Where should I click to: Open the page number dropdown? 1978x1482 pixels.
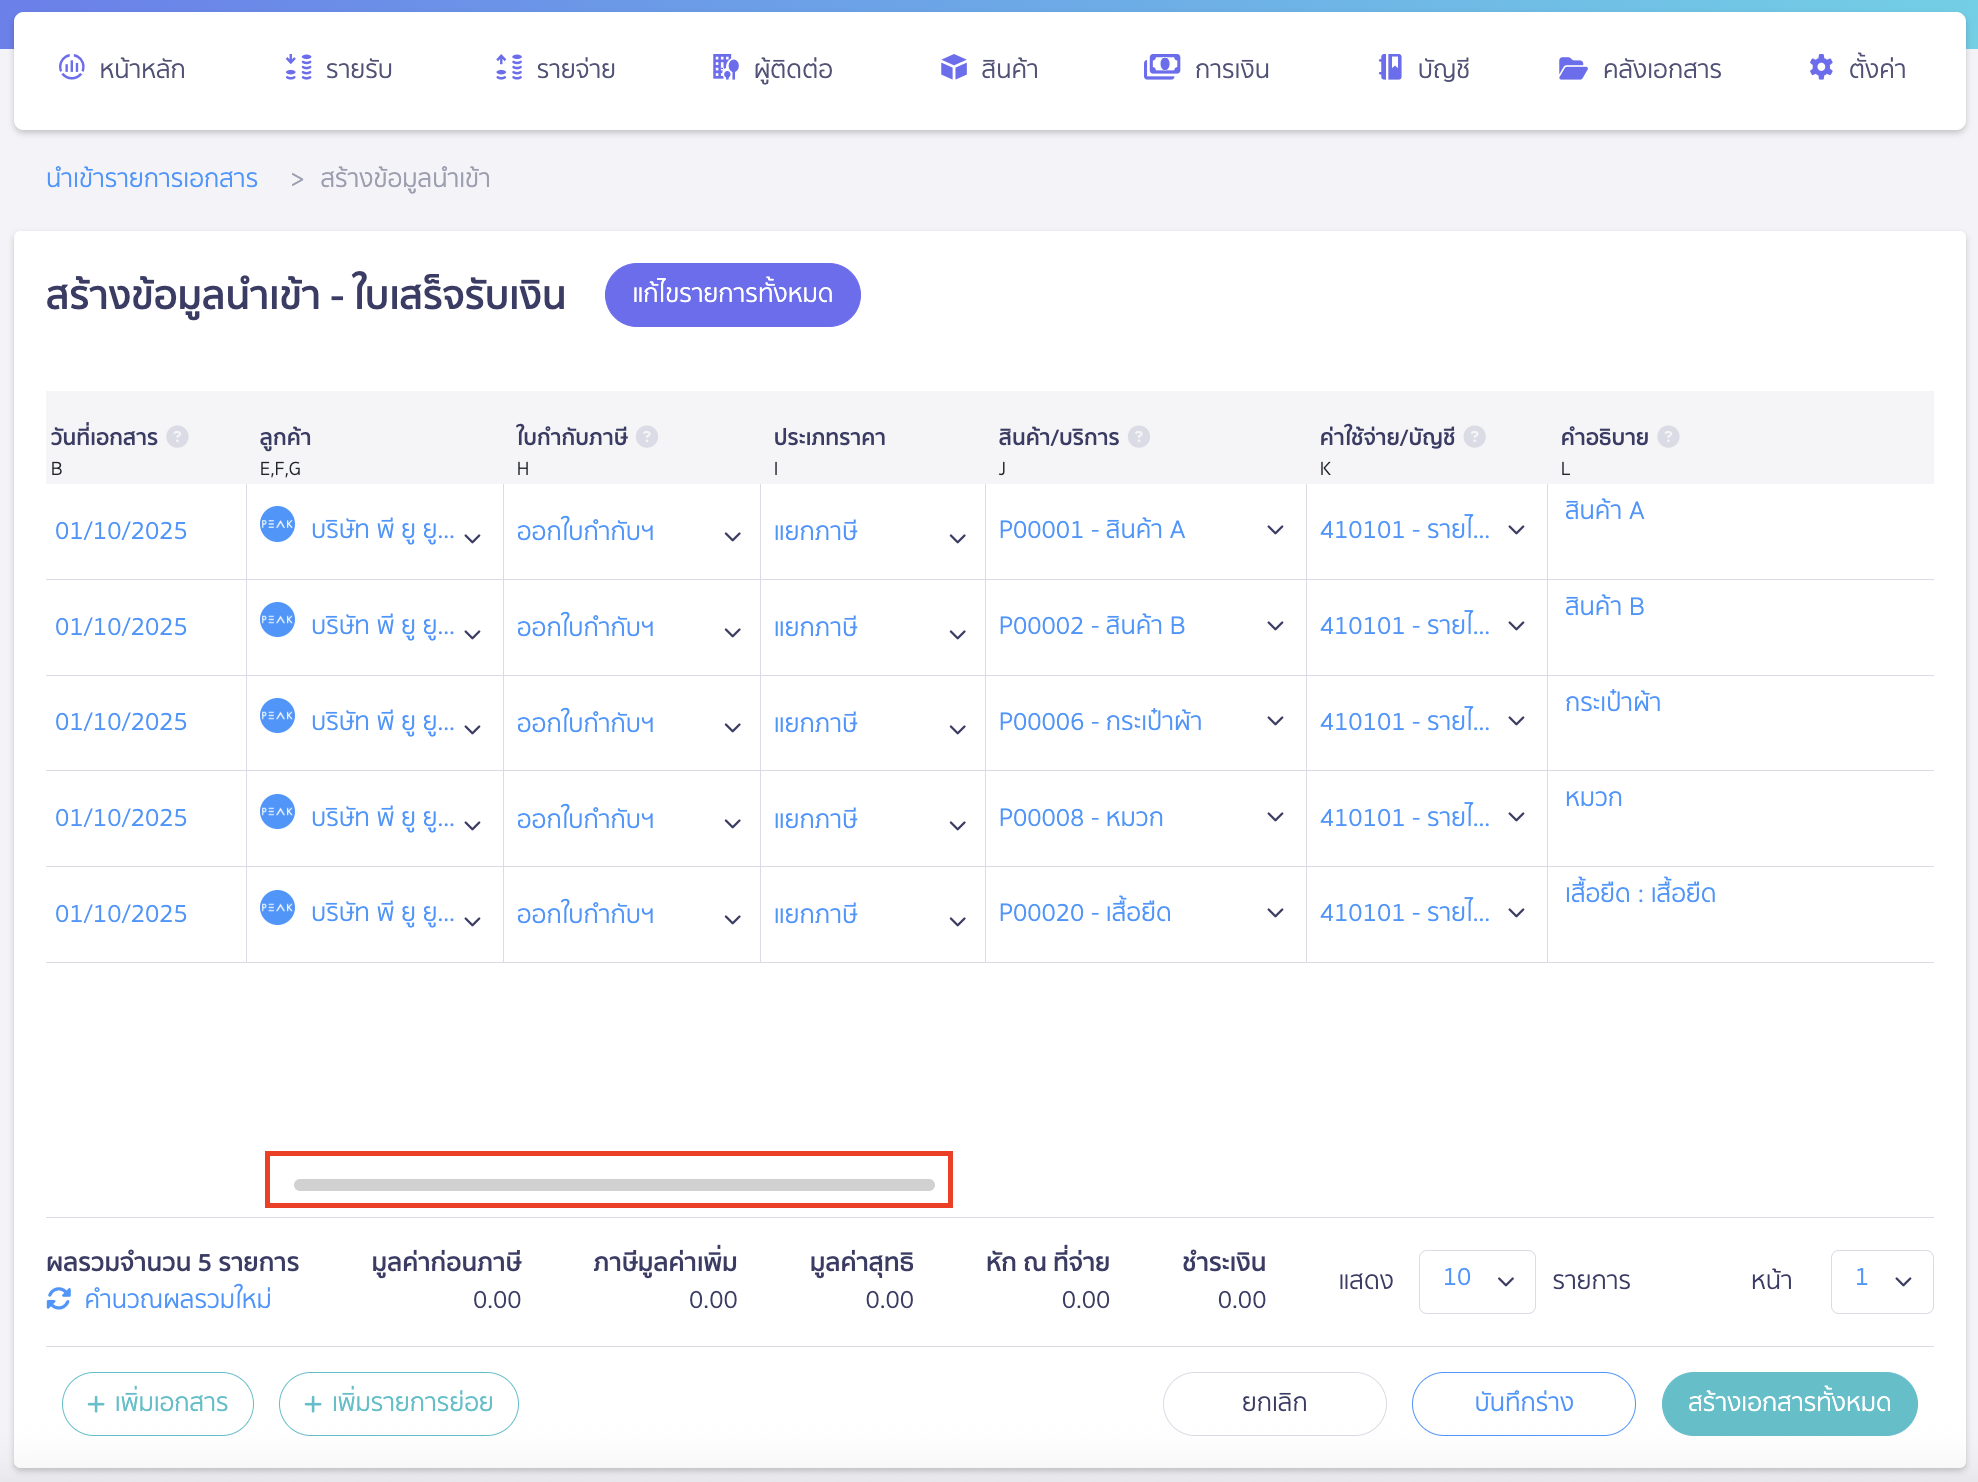(1881, 1281)
